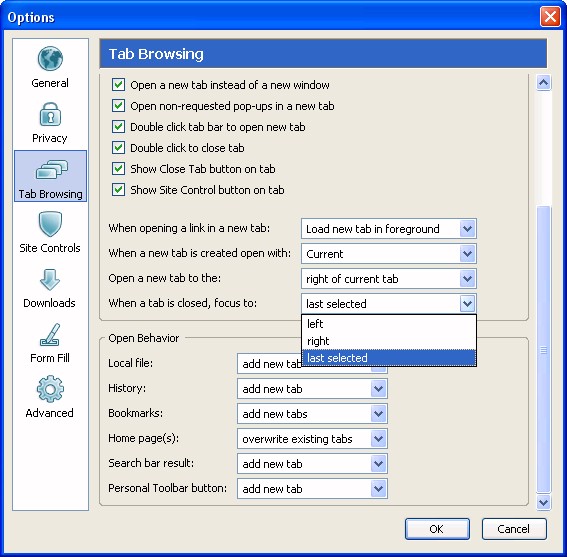Select the Tab Browsing stacked tabs icon
The width and height of the screenshot is (567, 557).
tap(51, 169)
